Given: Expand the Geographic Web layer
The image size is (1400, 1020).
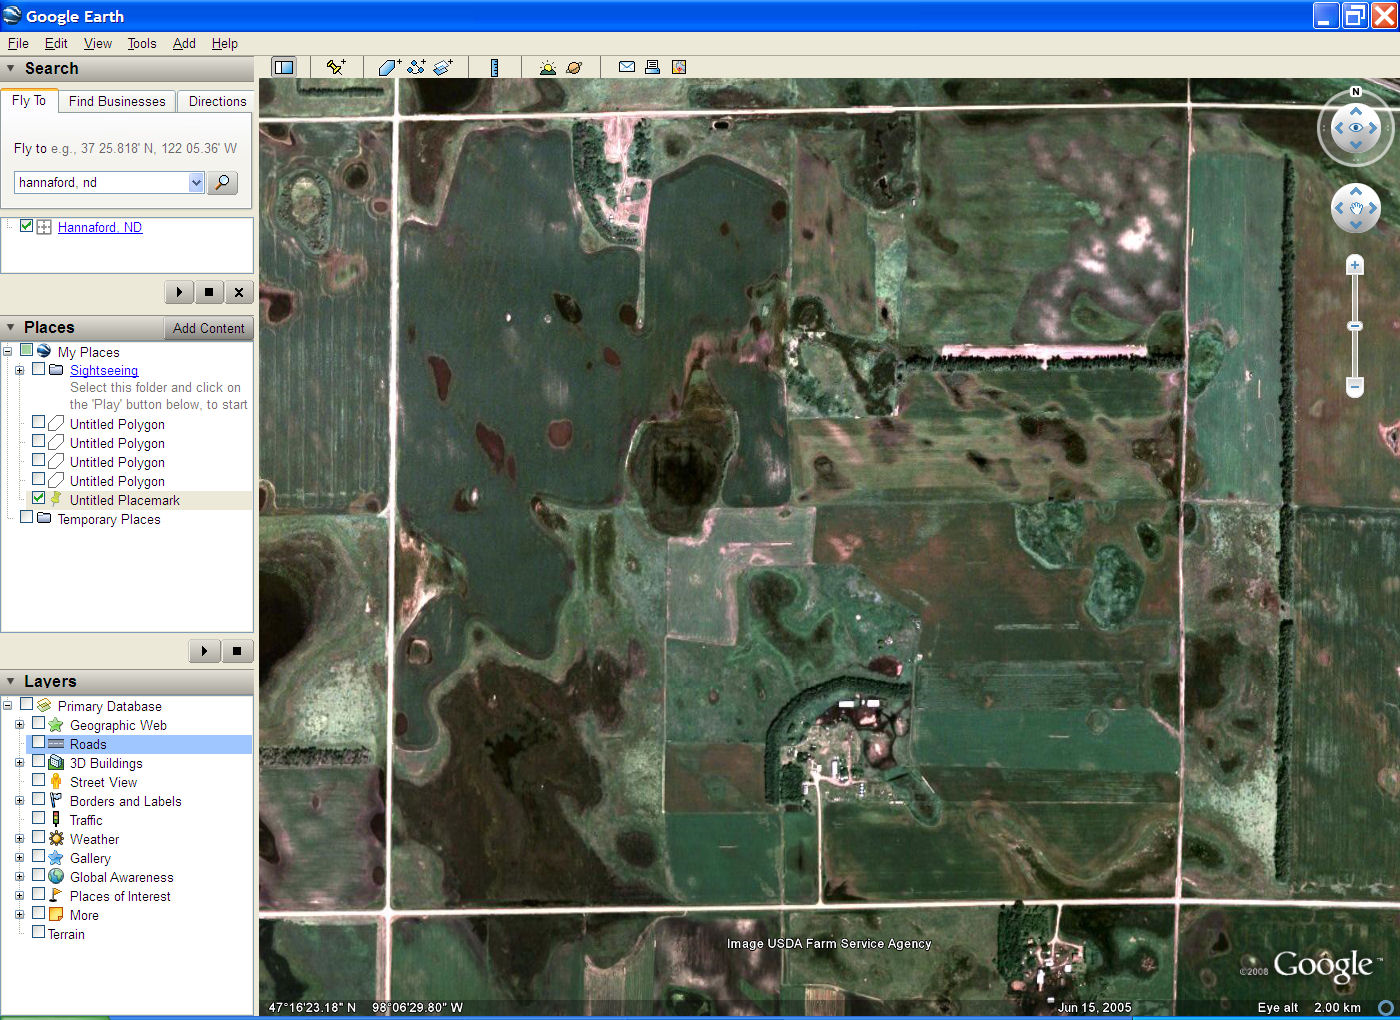Looking at the screenshot, I should tap(19, 725).
